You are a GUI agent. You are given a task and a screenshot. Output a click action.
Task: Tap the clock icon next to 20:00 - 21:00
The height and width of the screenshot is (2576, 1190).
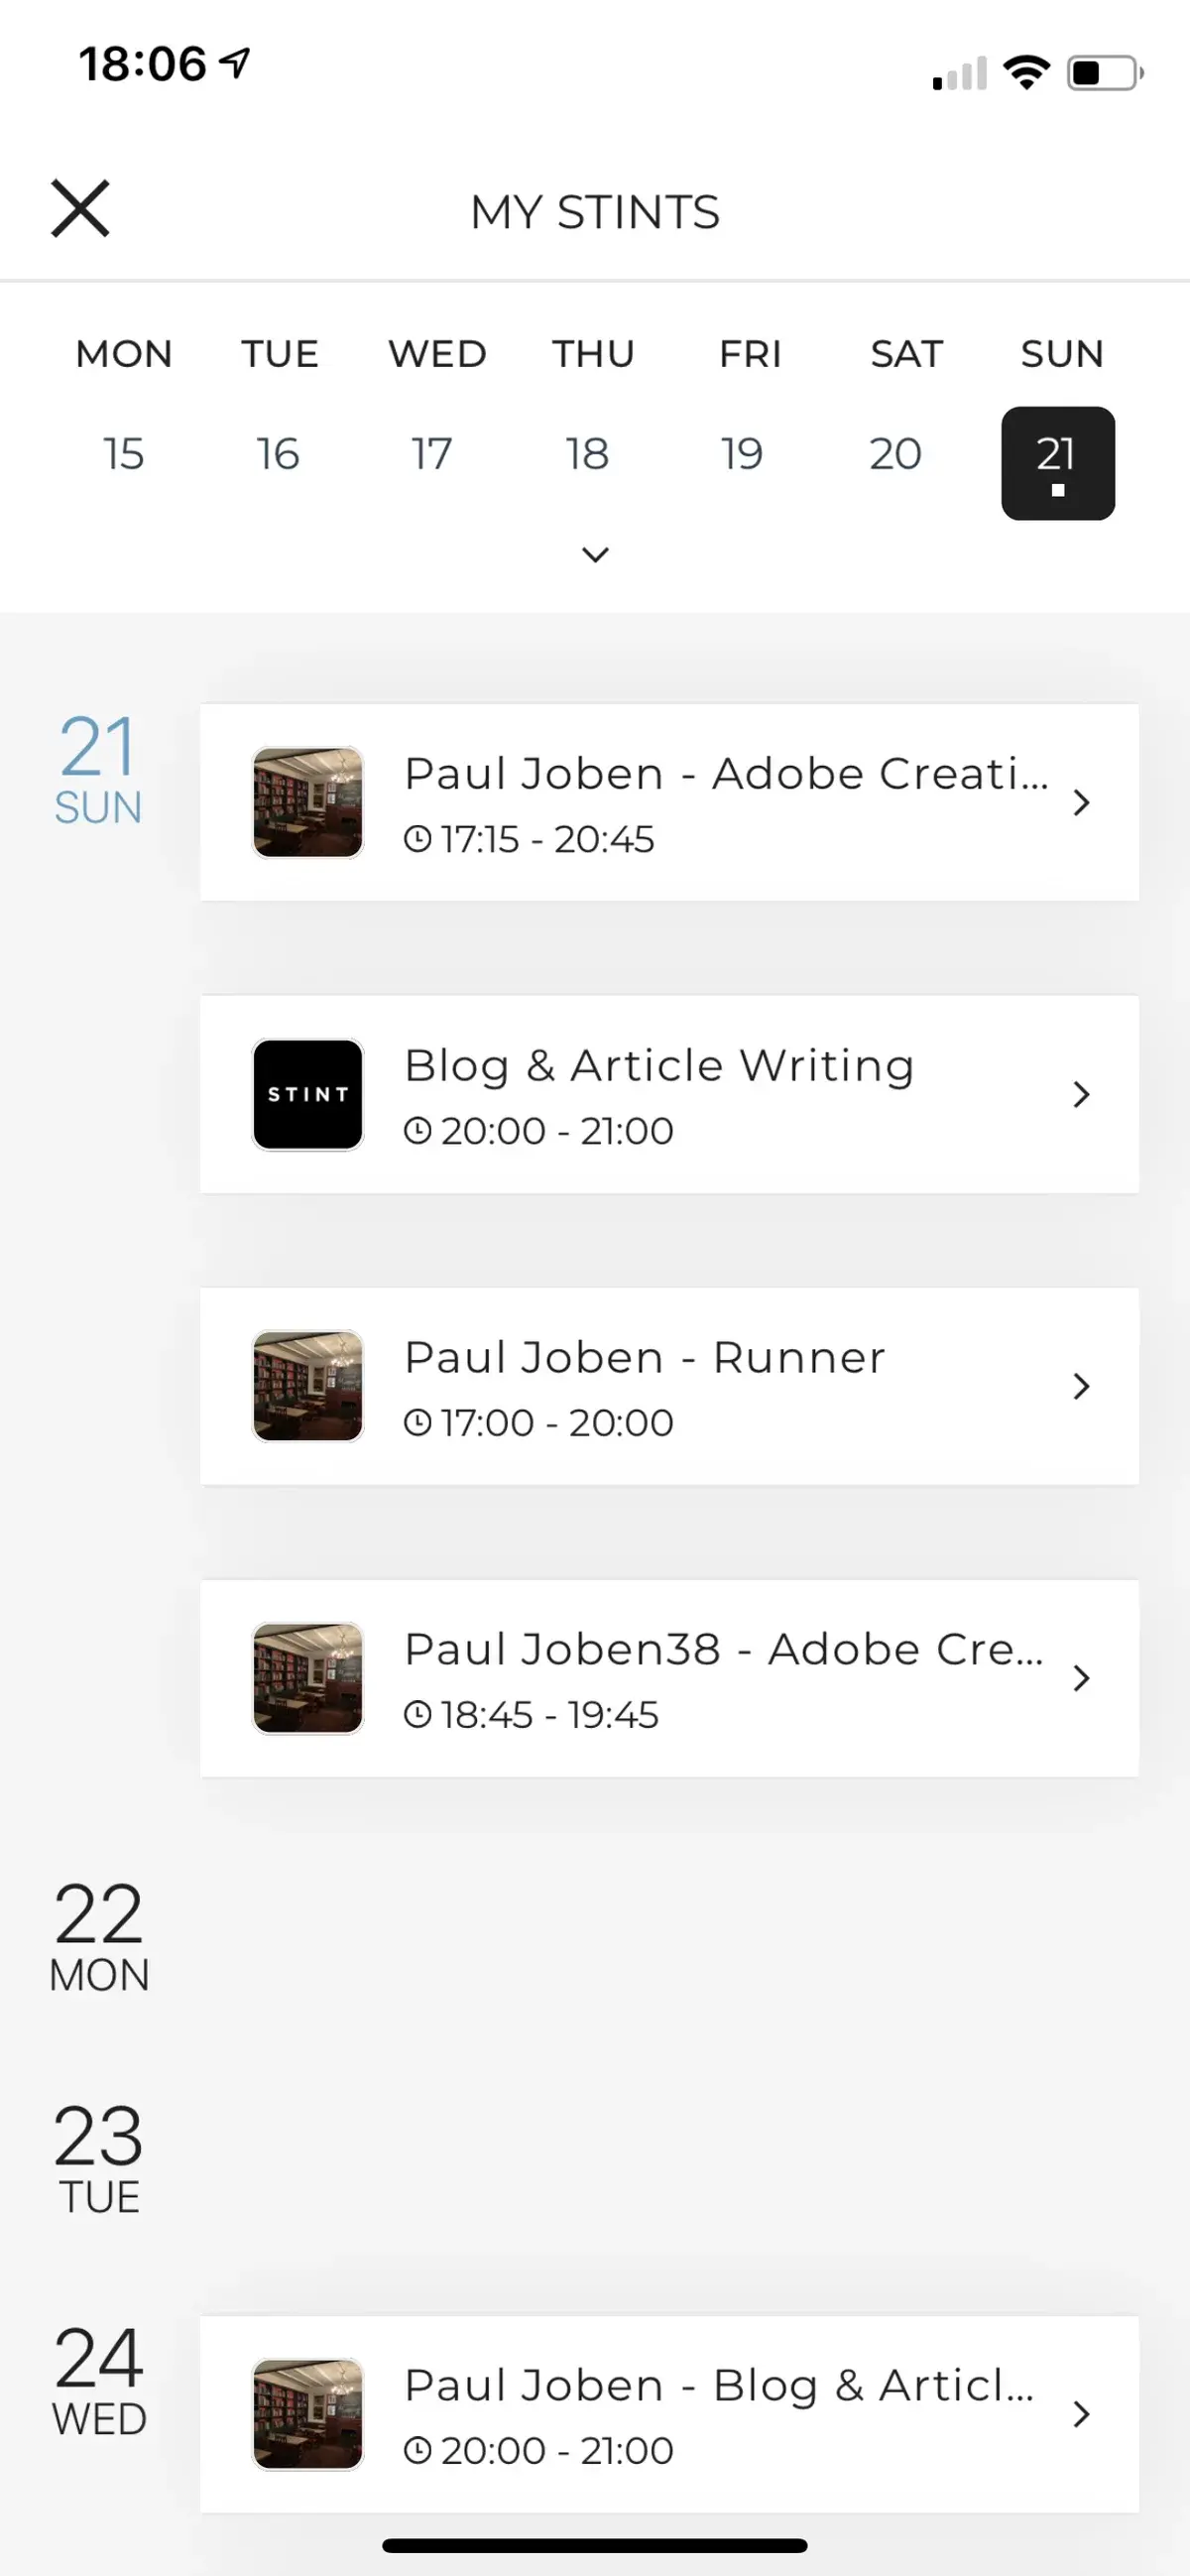pos(419,1130)
